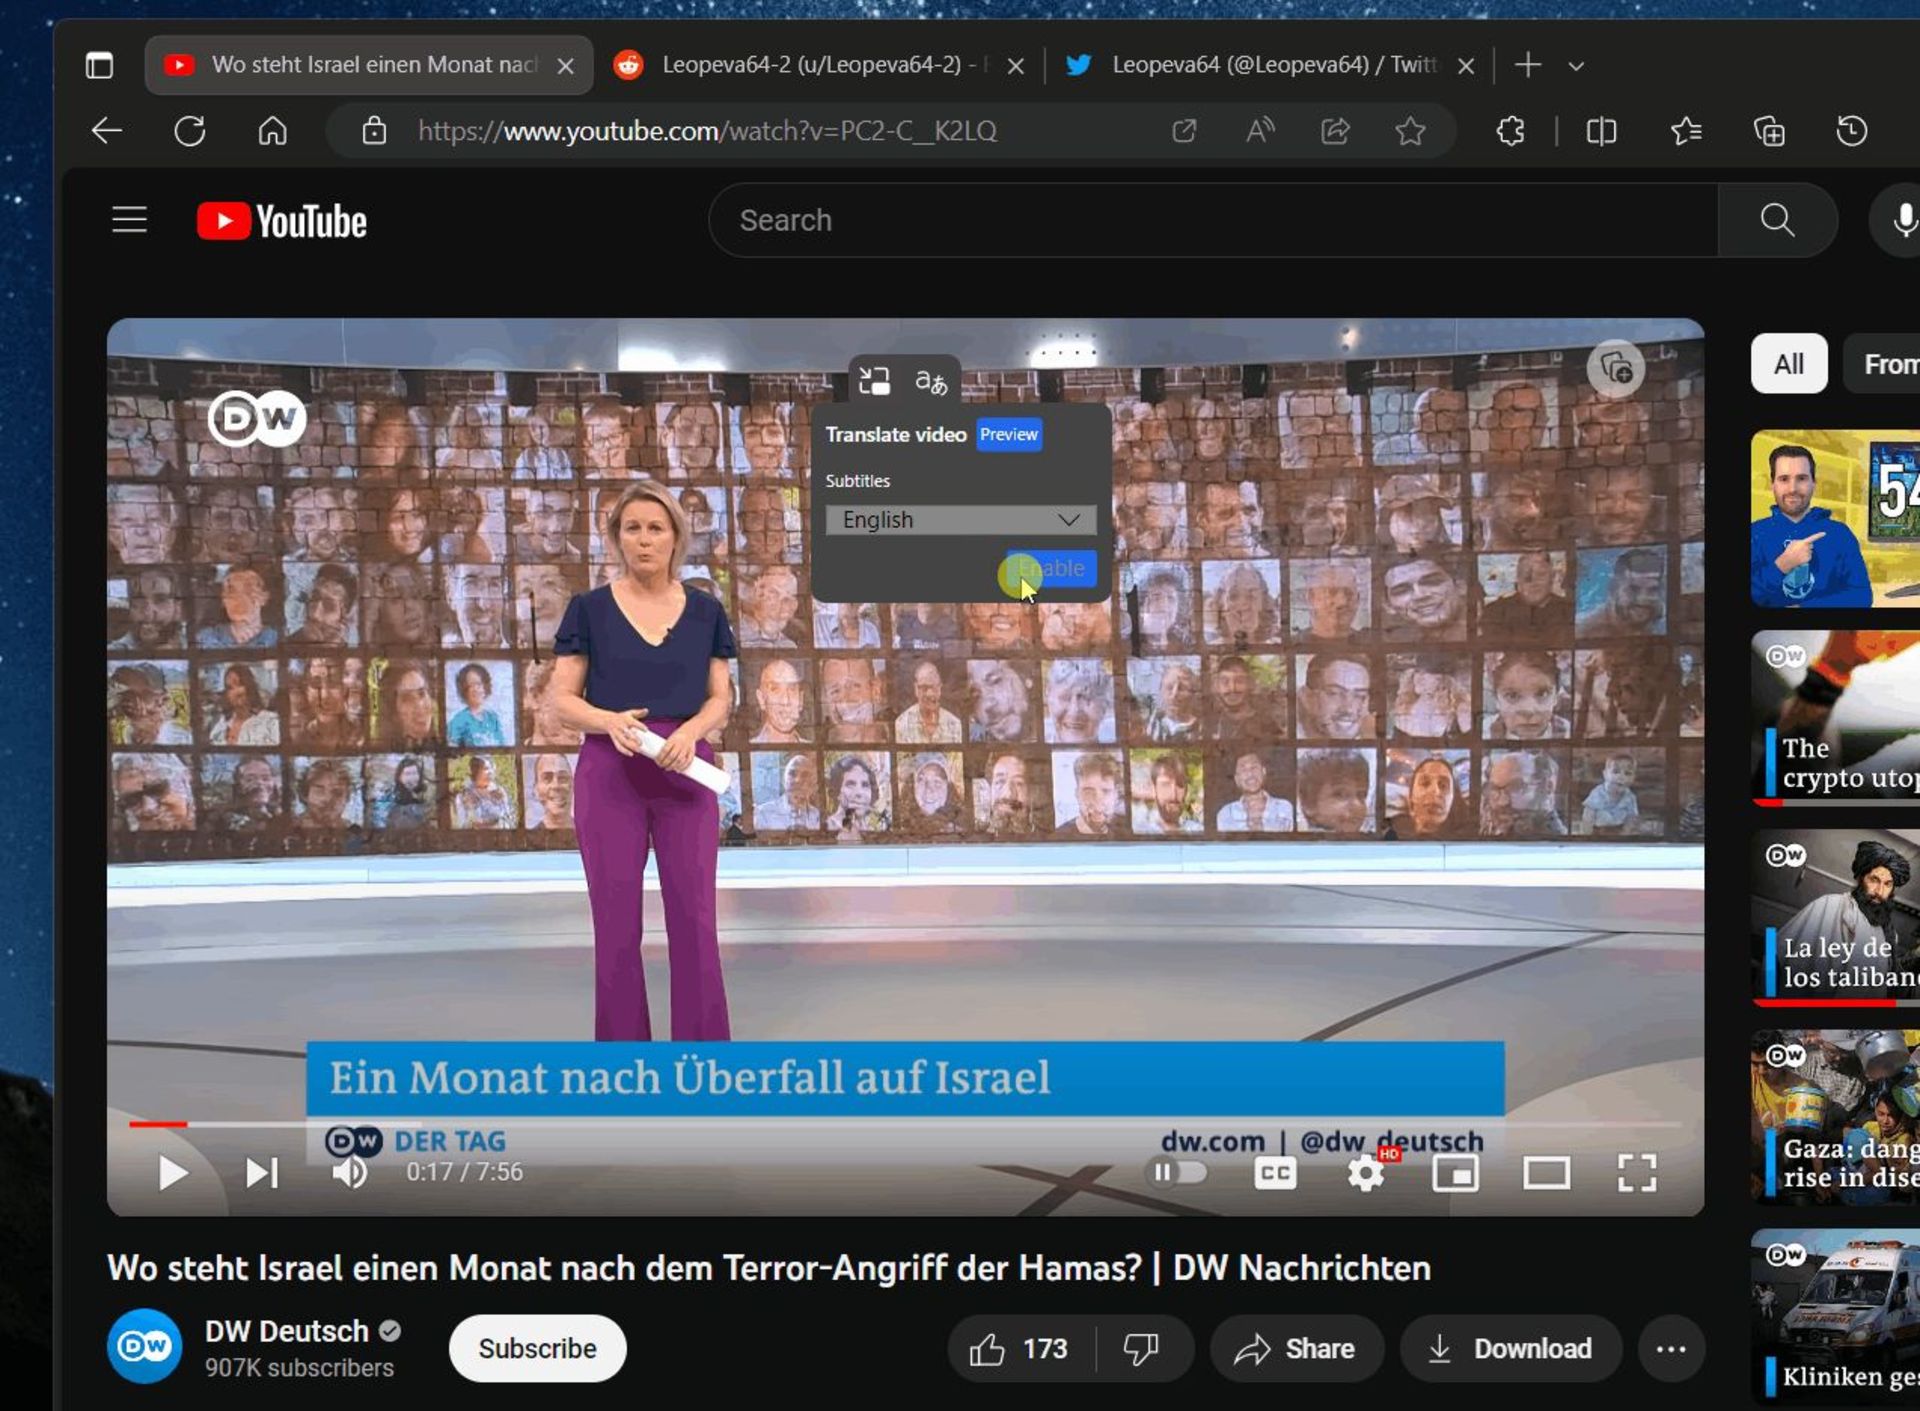The height and width of the screenshot is (1411, 1920).
Task: Close the YouTube browser tab
Action: (x=565, y=66)
